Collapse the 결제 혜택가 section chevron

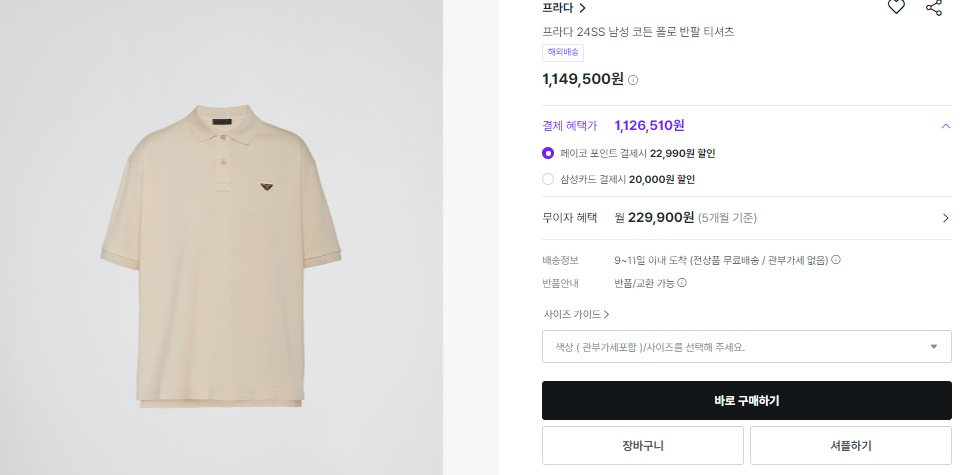pos(945,126)
